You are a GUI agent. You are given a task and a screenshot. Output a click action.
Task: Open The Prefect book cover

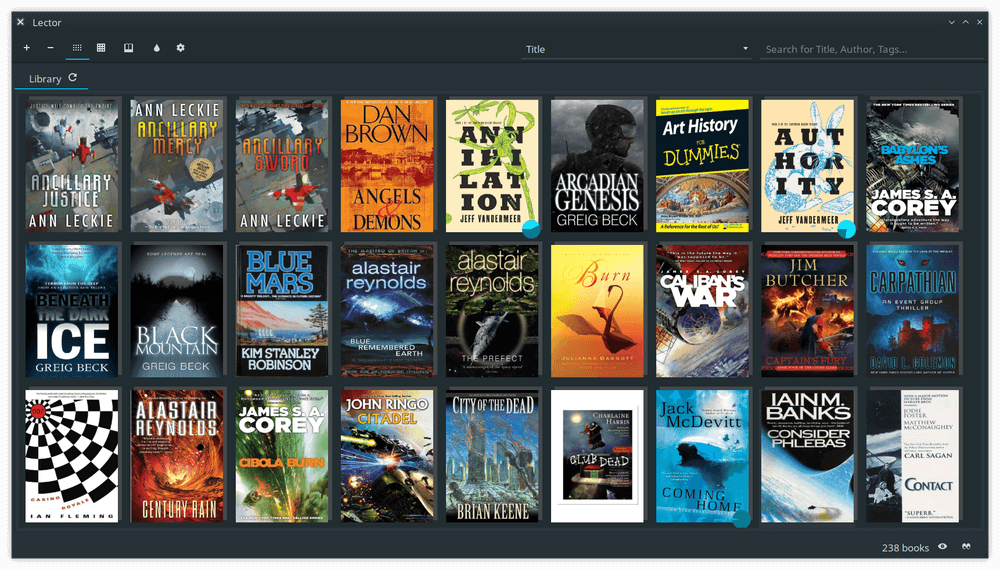pyautogui.click(x=492, y=311)
